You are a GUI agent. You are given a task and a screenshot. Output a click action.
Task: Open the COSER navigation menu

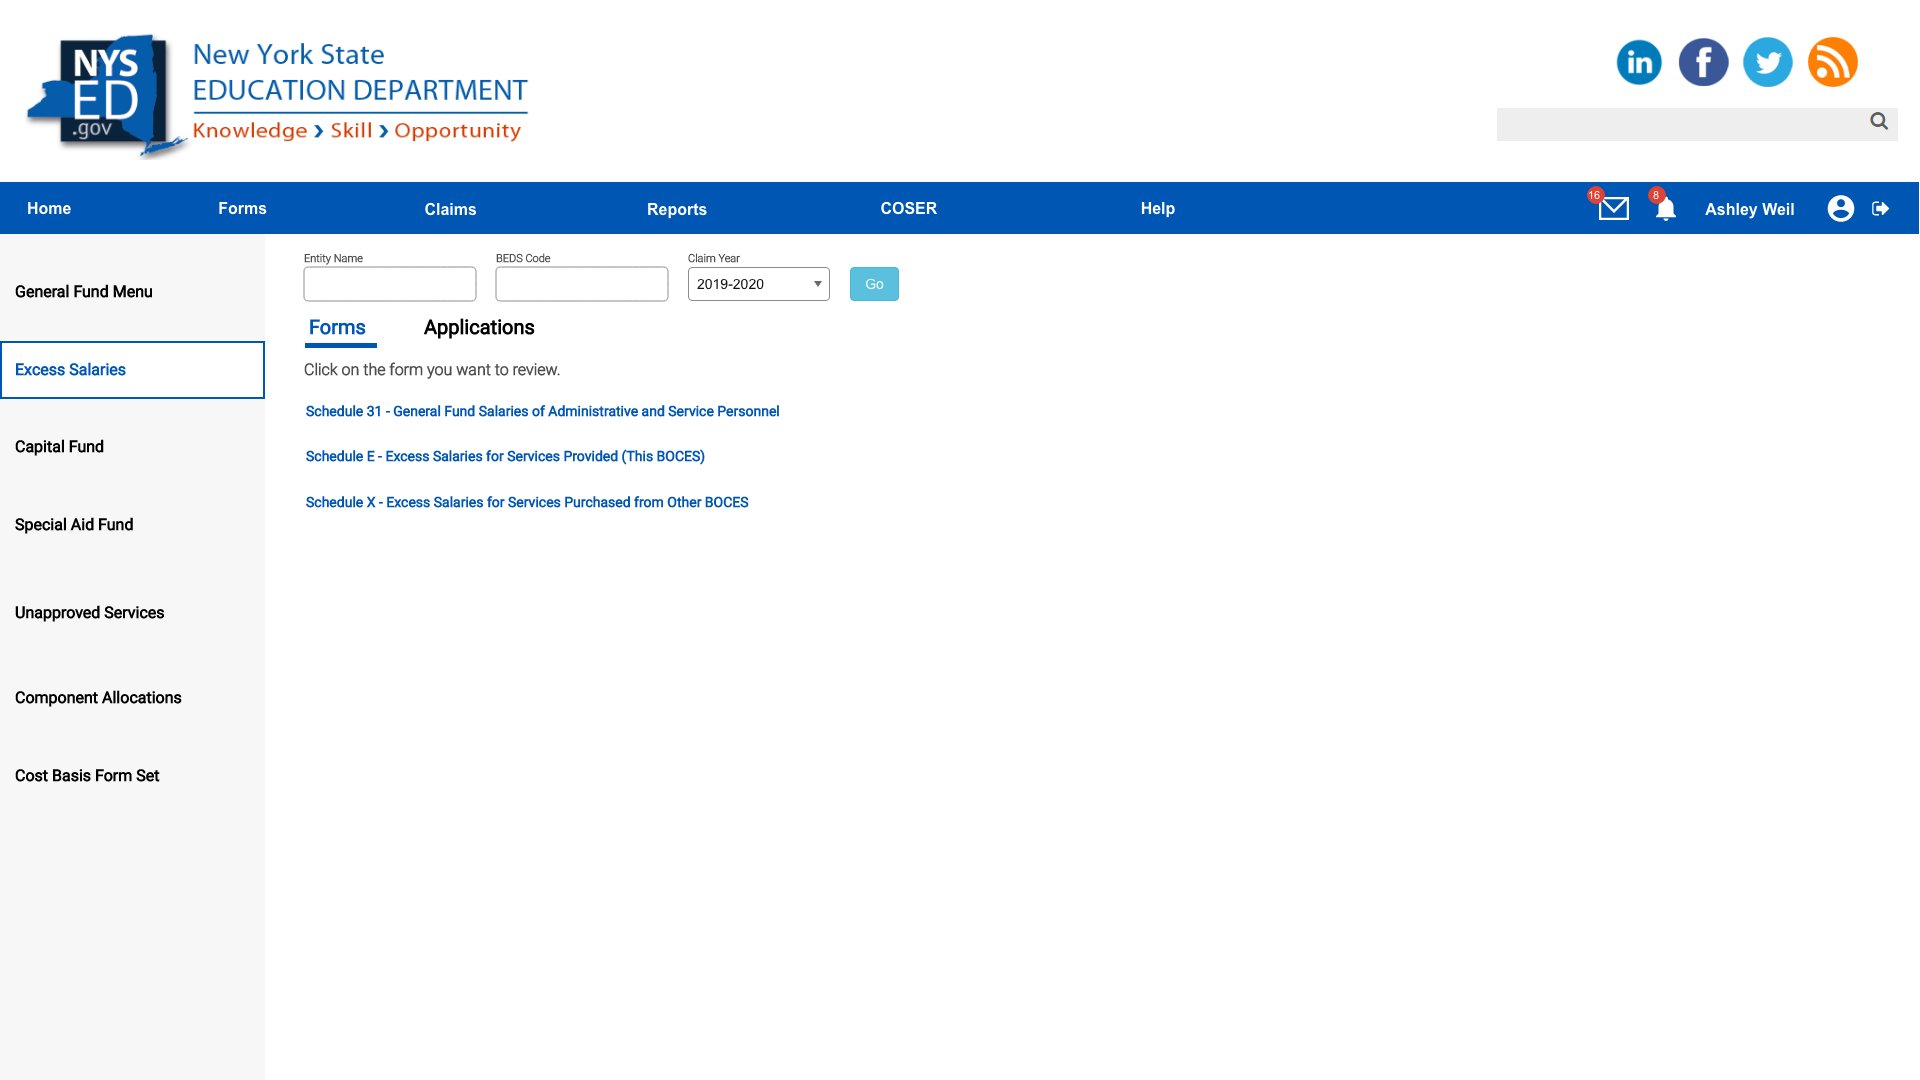point(908,208)
